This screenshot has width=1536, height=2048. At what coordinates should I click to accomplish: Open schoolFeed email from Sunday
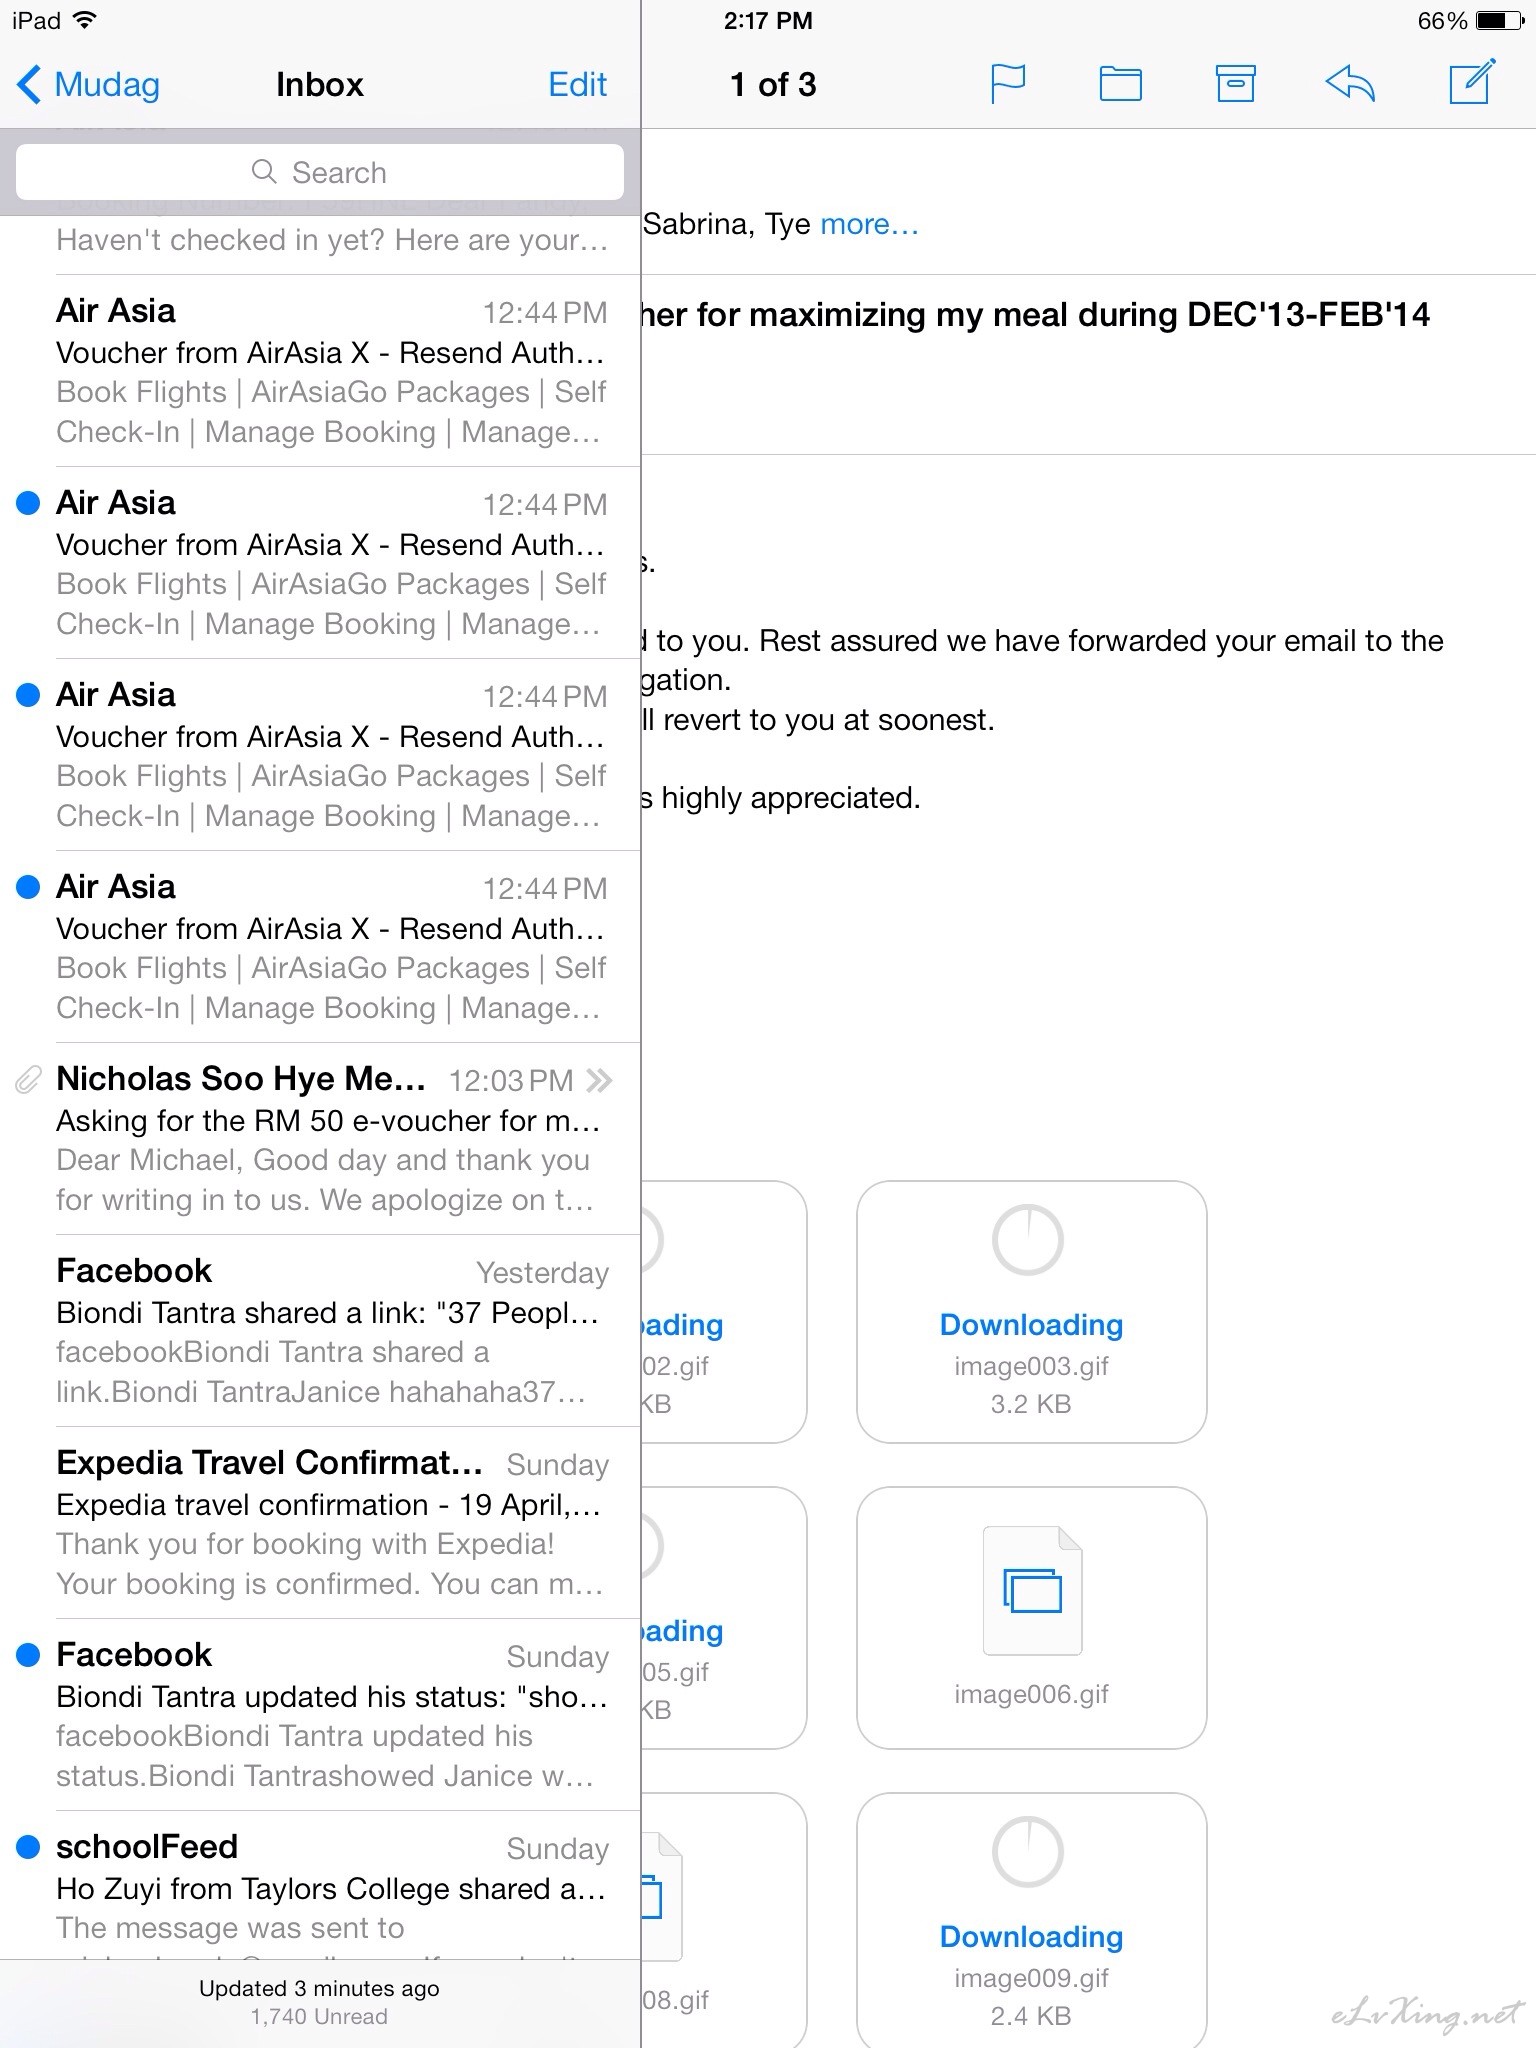[320, 1885]
